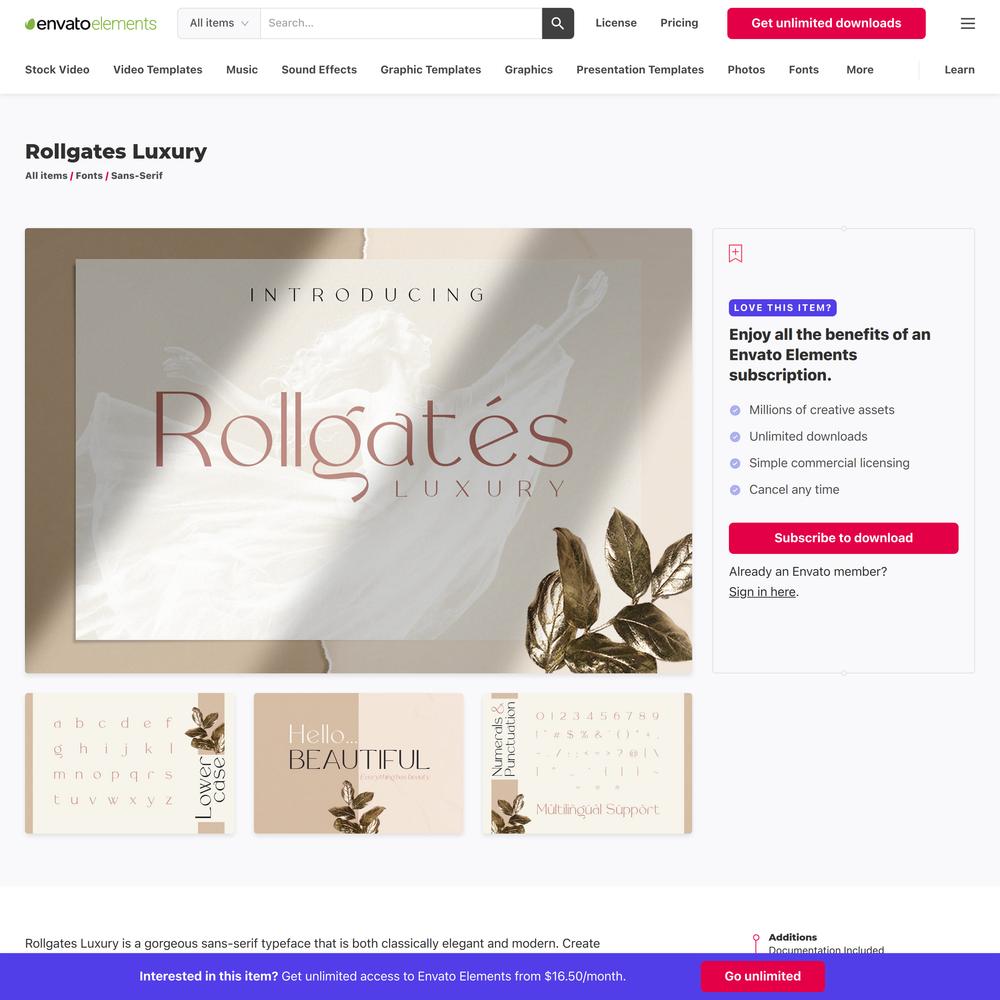Click into the Search input field
Viewport: 1000px width, 1000px height.
click(401, 24)
